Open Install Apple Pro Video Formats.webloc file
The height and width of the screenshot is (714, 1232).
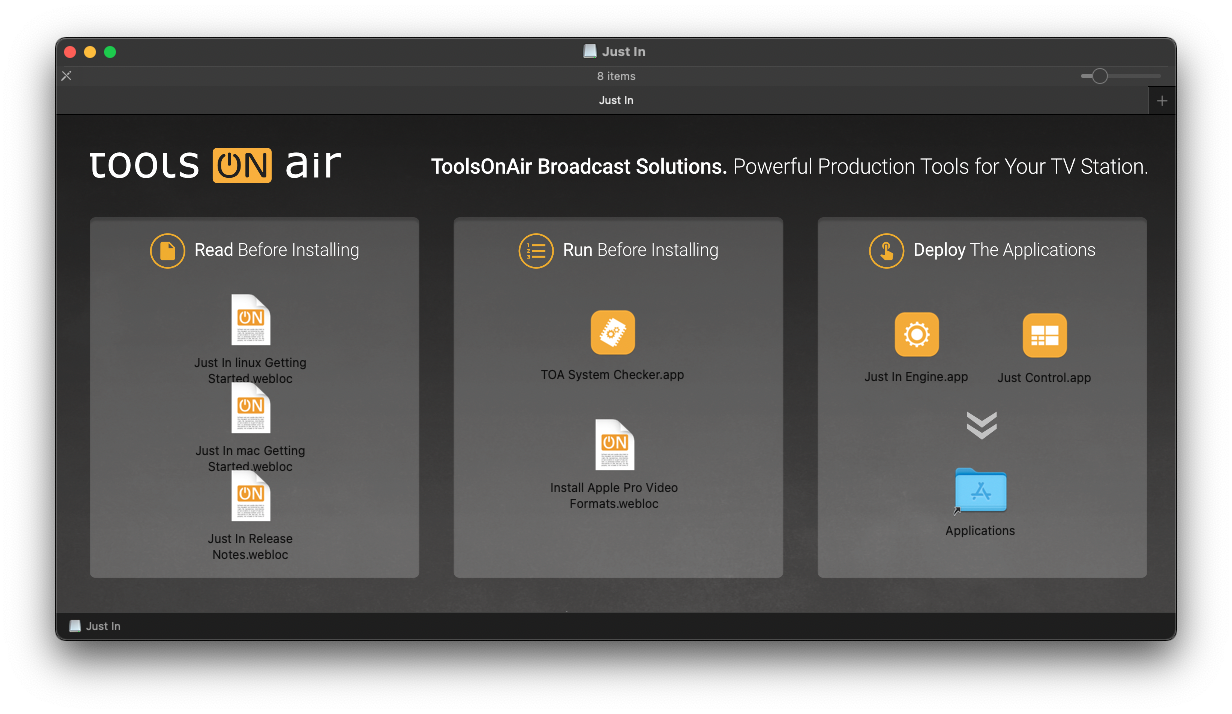point(614,445)
